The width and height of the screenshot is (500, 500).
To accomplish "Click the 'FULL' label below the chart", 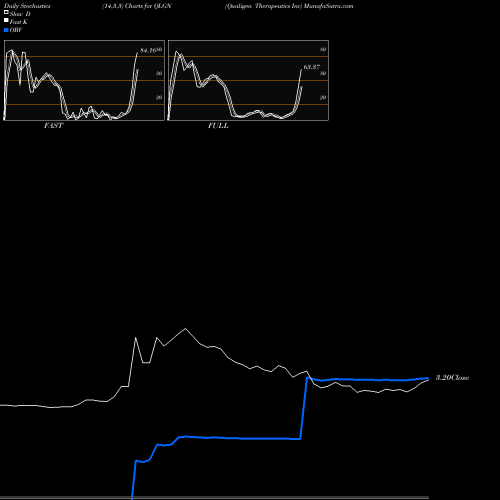I will pos(218,126).
